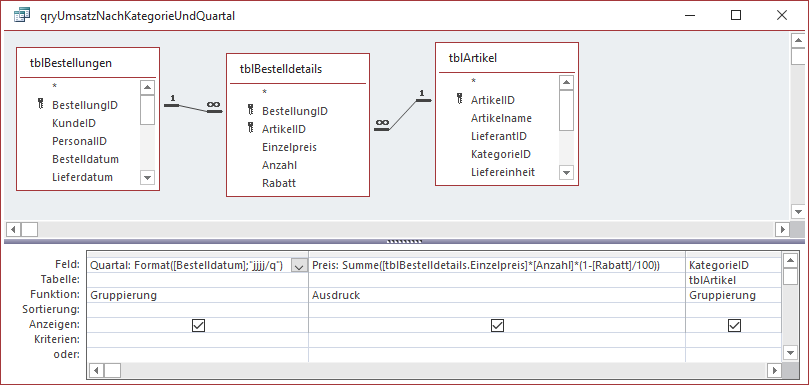Maximize the query design window
This screenshot has height=385, width=809.
[x=736, y=15]
